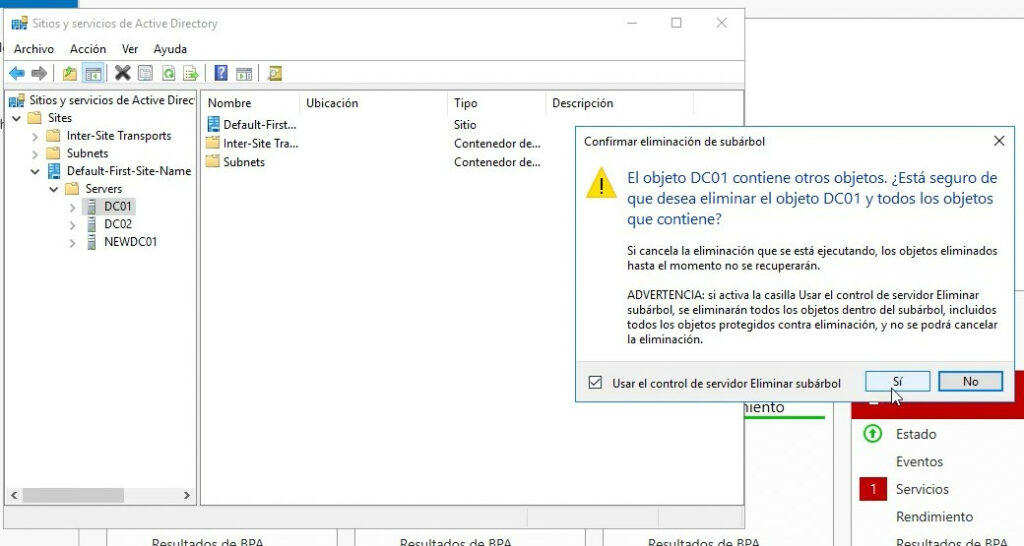Expand the NEWDC01 server node
The width and height of the screenshot is (1024, 546).
point(72,242)
